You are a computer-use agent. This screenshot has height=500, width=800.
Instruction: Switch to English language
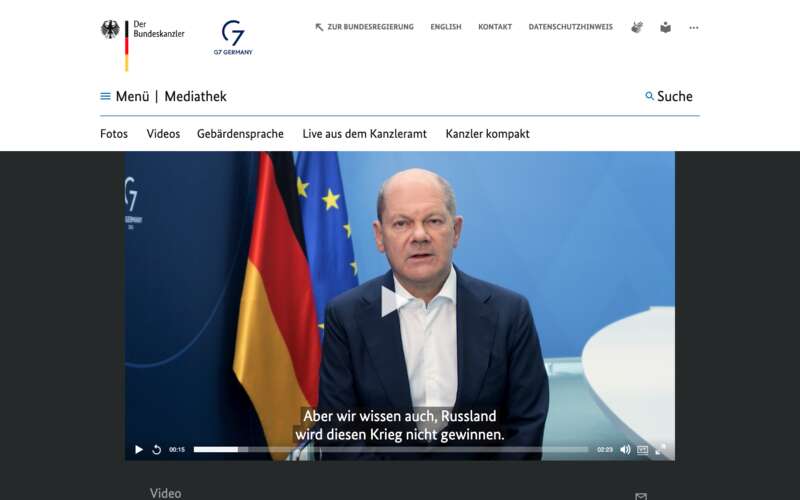446,27
